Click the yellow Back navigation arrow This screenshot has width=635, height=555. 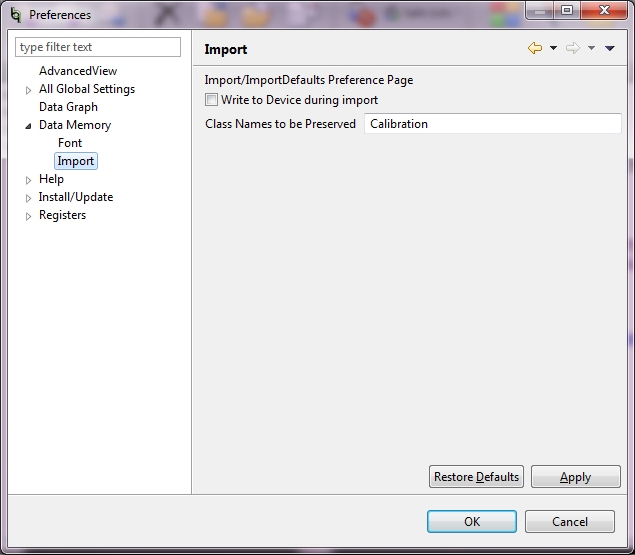tap(535, 48)
